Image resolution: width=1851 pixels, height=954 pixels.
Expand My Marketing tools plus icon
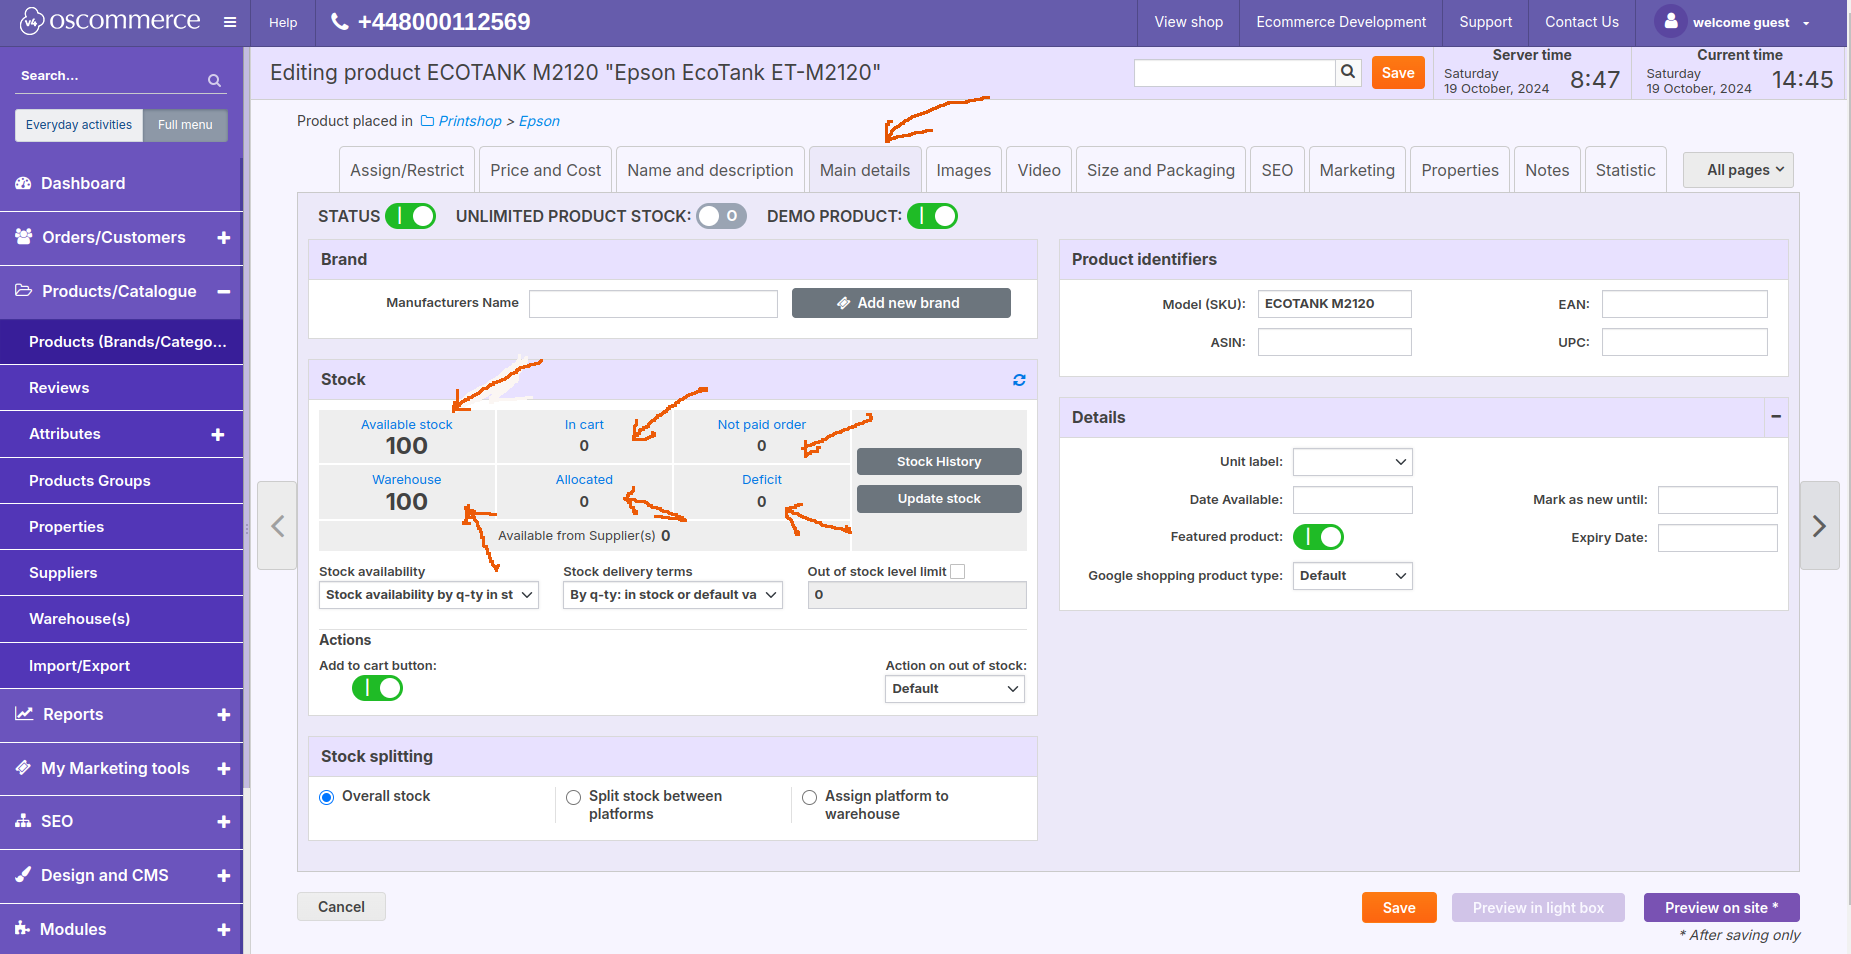click(223, 769)
